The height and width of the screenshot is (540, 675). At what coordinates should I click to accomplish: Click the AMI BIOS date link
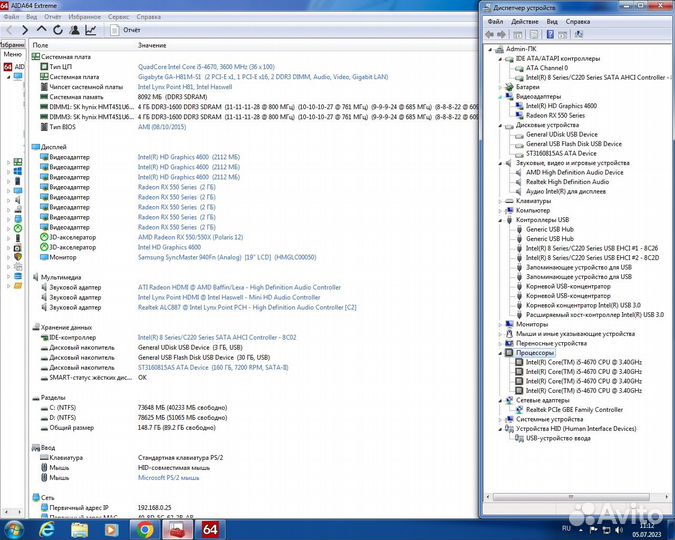pos(162,127)
